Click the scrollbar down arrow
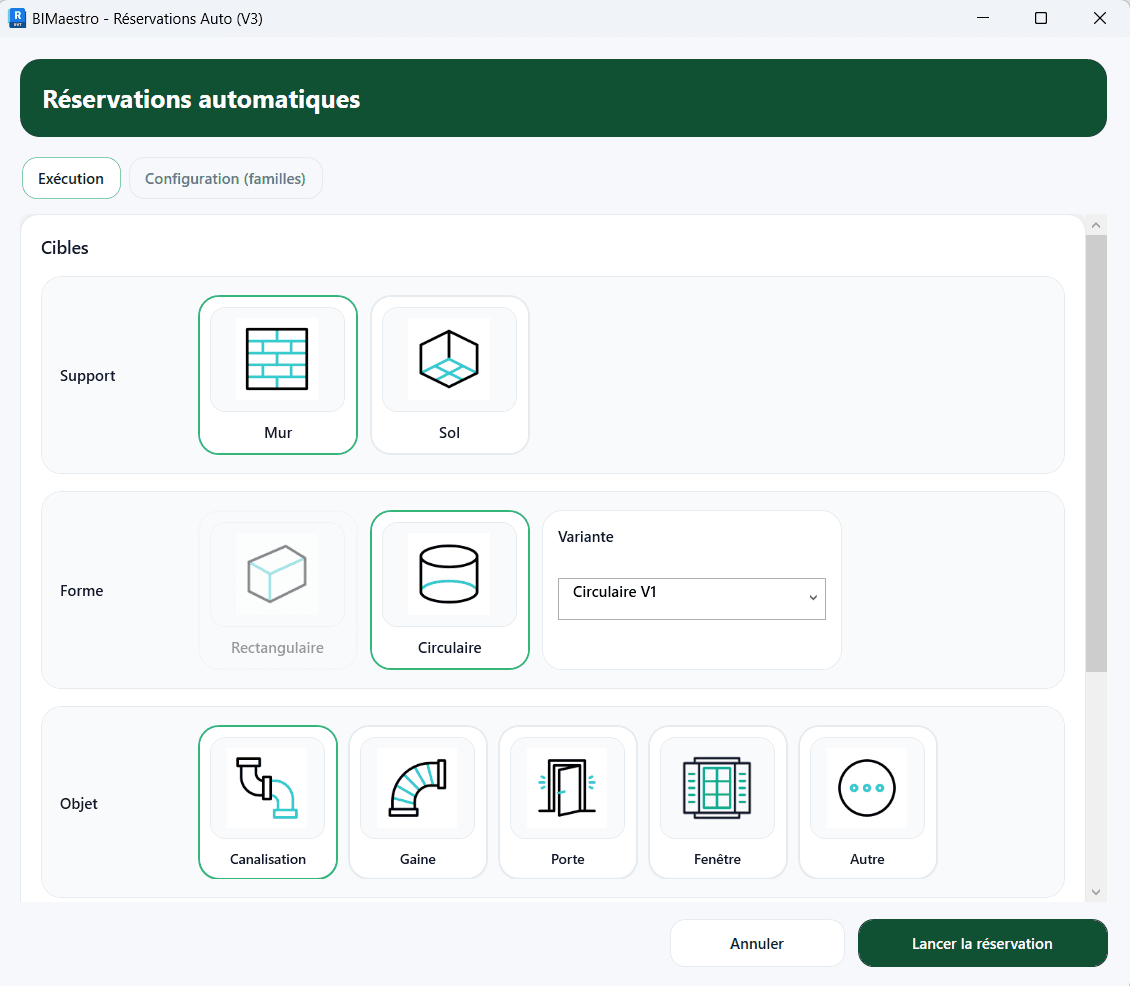 tap(1095, 891)
